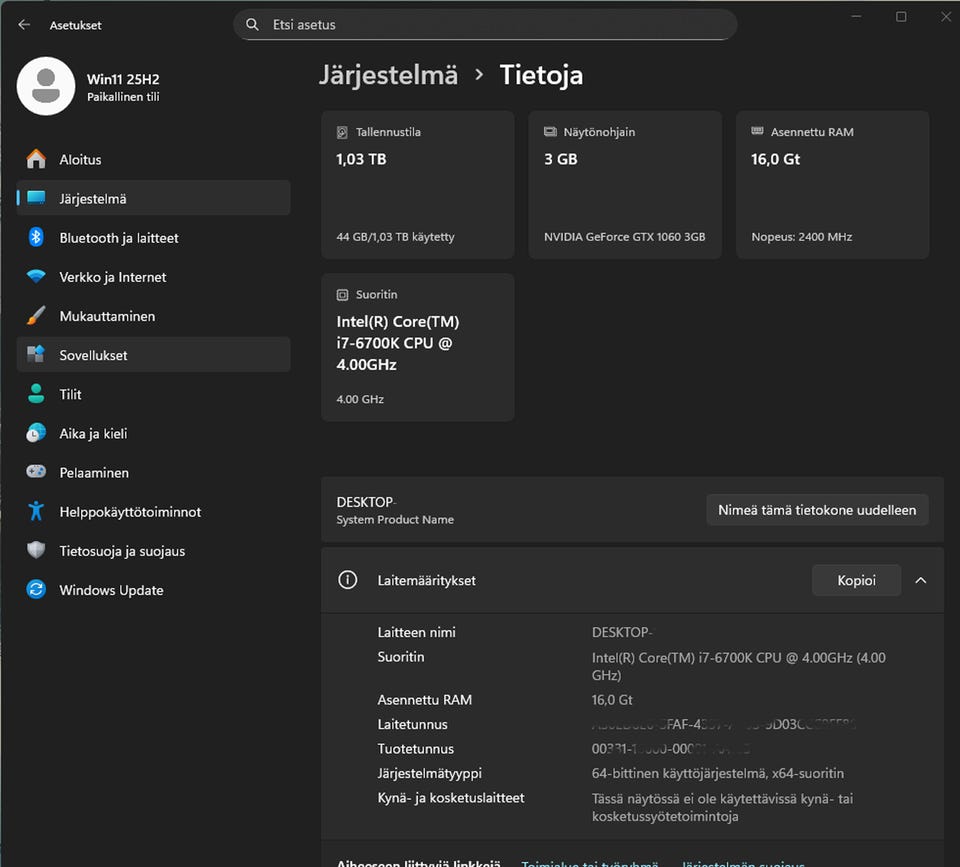This screenshot has height=867, width=960.
Task: Minimize the Asetukset window
Action: point(857,17)
